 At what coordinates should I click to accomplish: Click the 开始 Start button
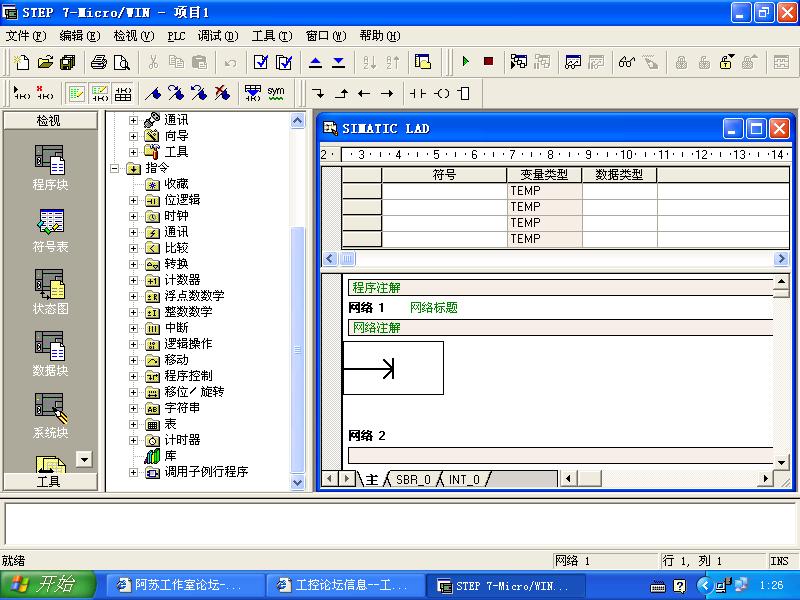point(47,585)
